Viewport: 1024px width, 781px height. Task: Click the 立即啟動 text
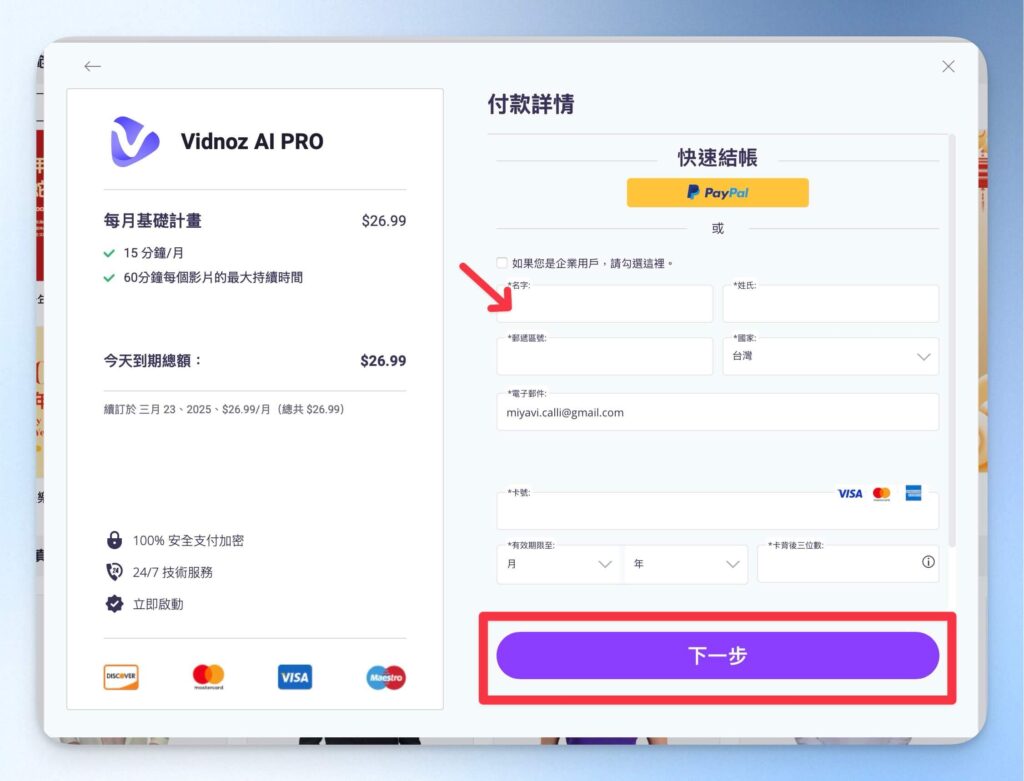(x=158, y=605)
